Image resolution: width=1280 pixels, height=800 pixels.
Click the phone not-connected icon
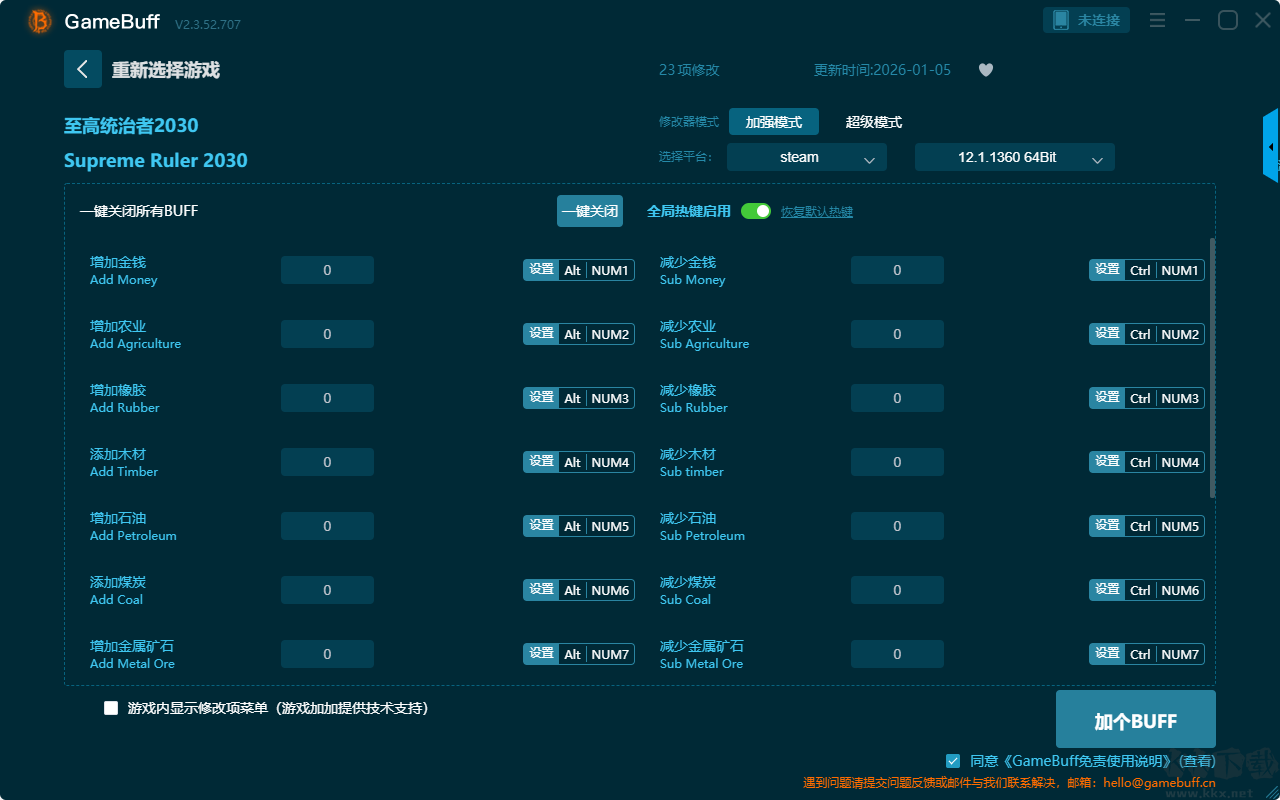pyautogui.click(x=1061, y=20)
